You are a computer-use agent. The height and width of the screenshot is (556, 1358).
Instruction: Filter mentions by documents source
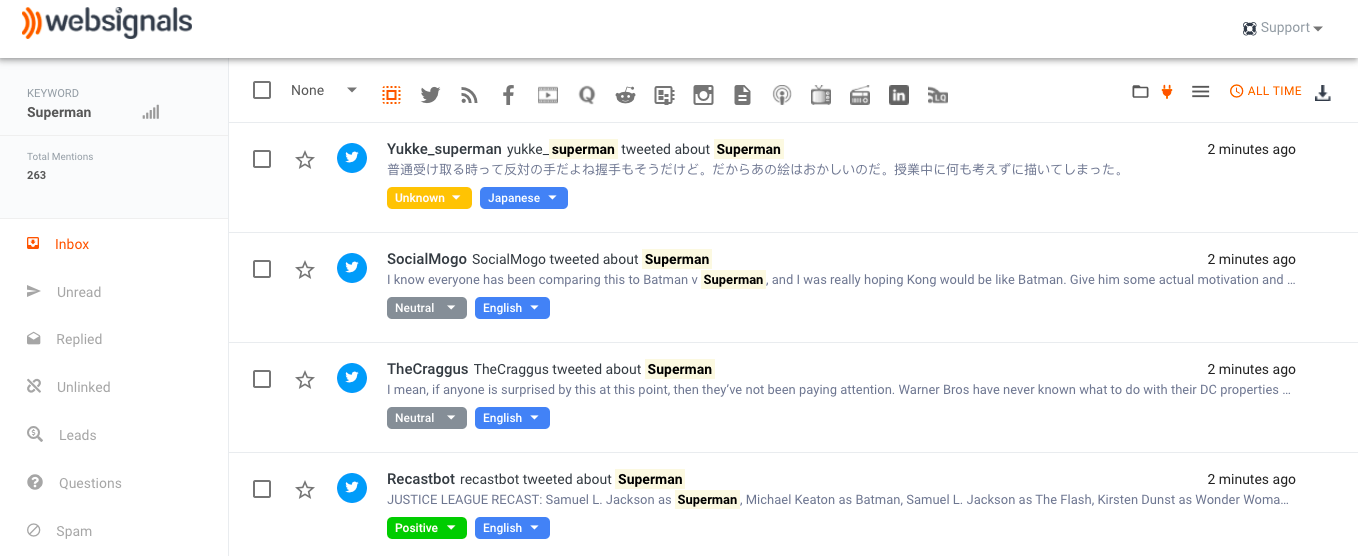pyautogui.click(x=742, y=95)
